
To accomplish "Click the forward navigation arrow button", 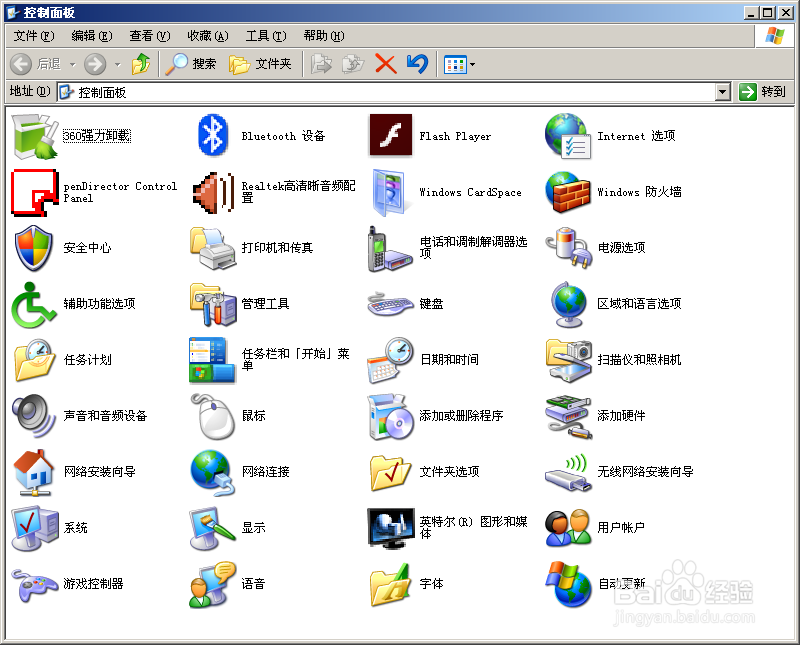I will (x=95, y=64).
